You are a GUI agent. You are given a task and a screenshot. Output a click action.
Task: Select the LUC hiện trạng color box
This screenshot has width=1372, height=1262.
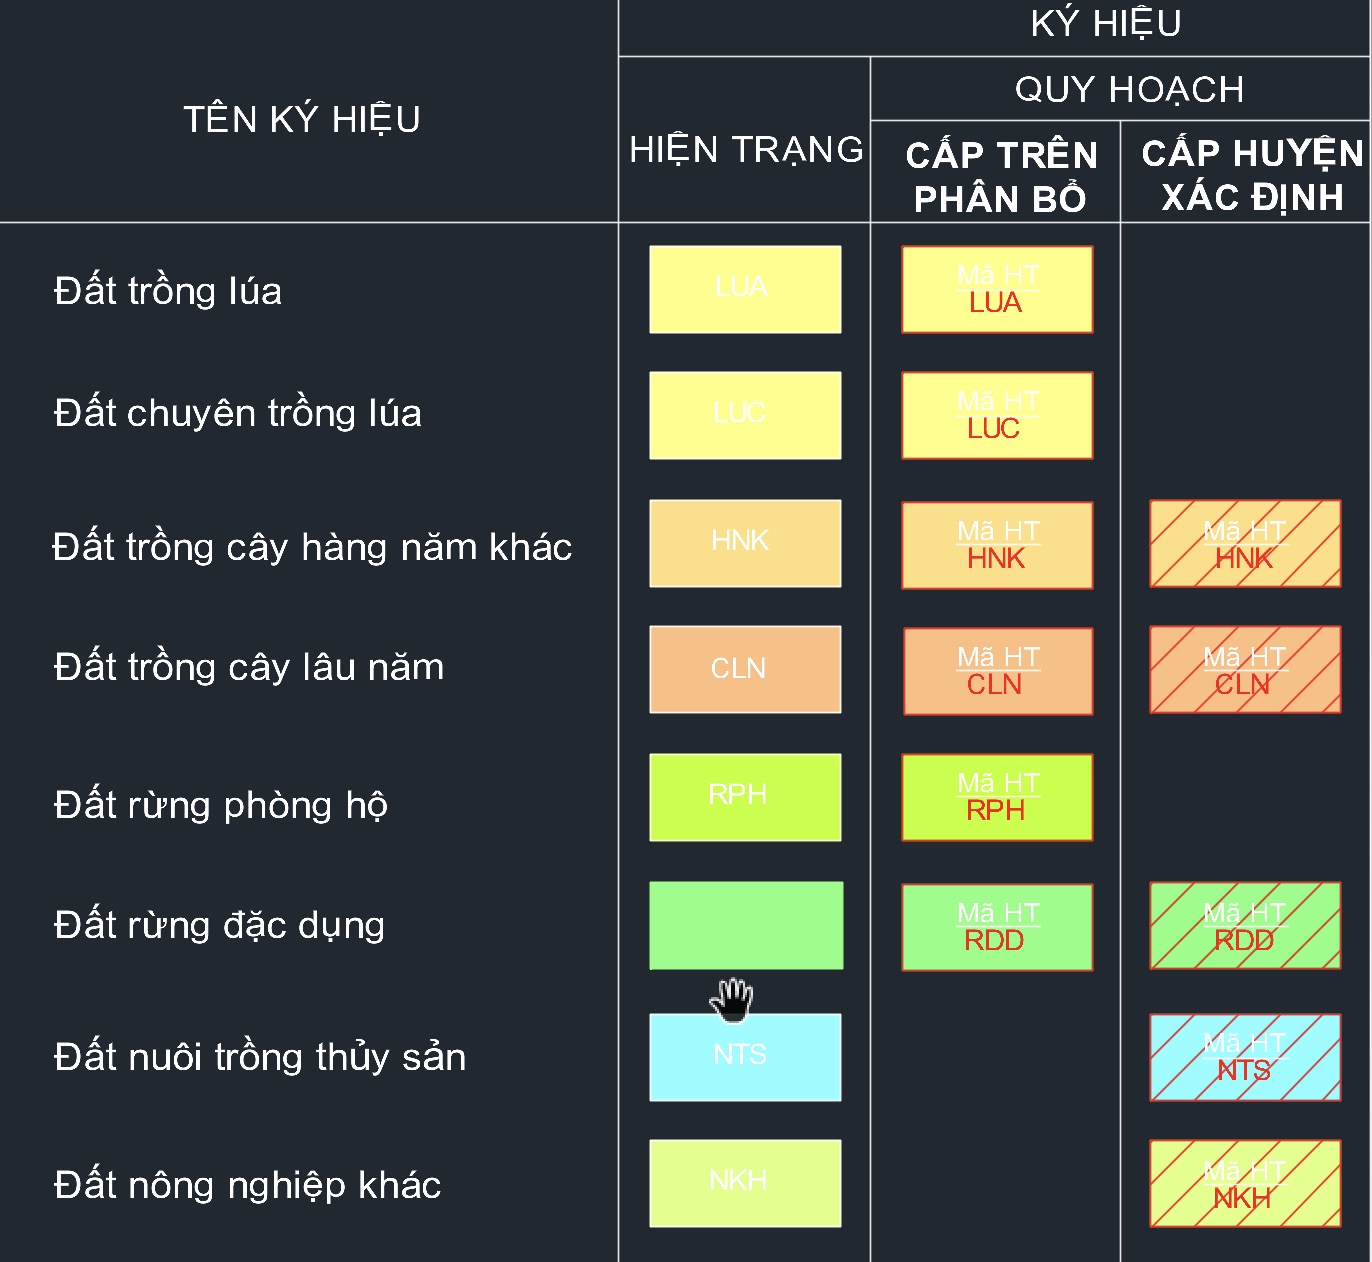[x=745, y=415]
